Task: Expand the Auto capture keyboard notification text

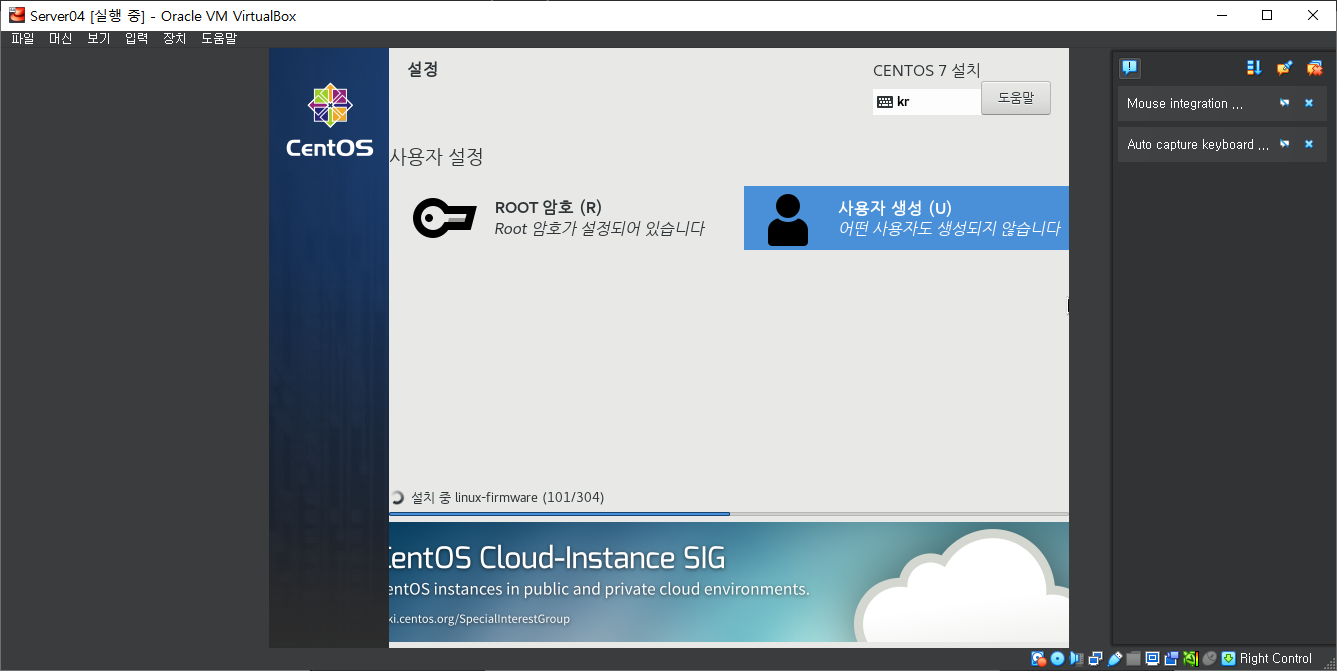Action: (x=1198, y=144)
